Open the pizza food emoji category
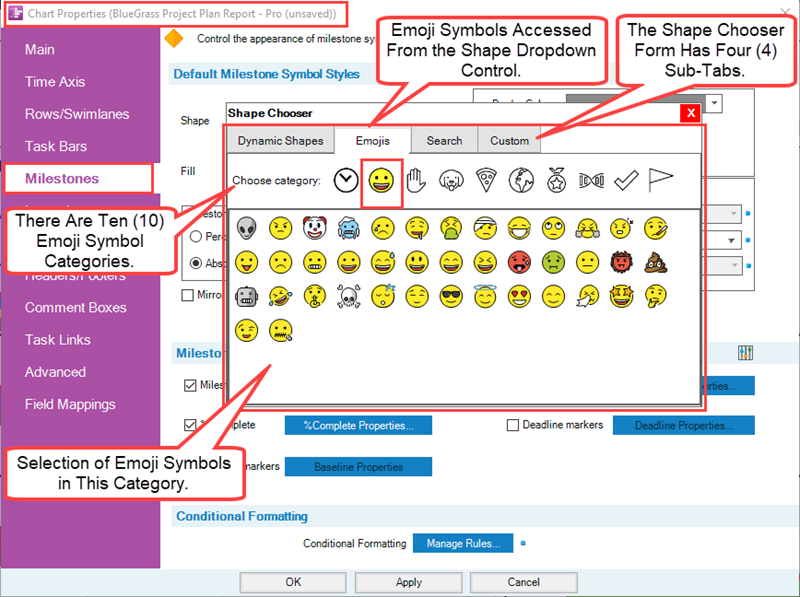The image size is (800, 597). [486, 180]
